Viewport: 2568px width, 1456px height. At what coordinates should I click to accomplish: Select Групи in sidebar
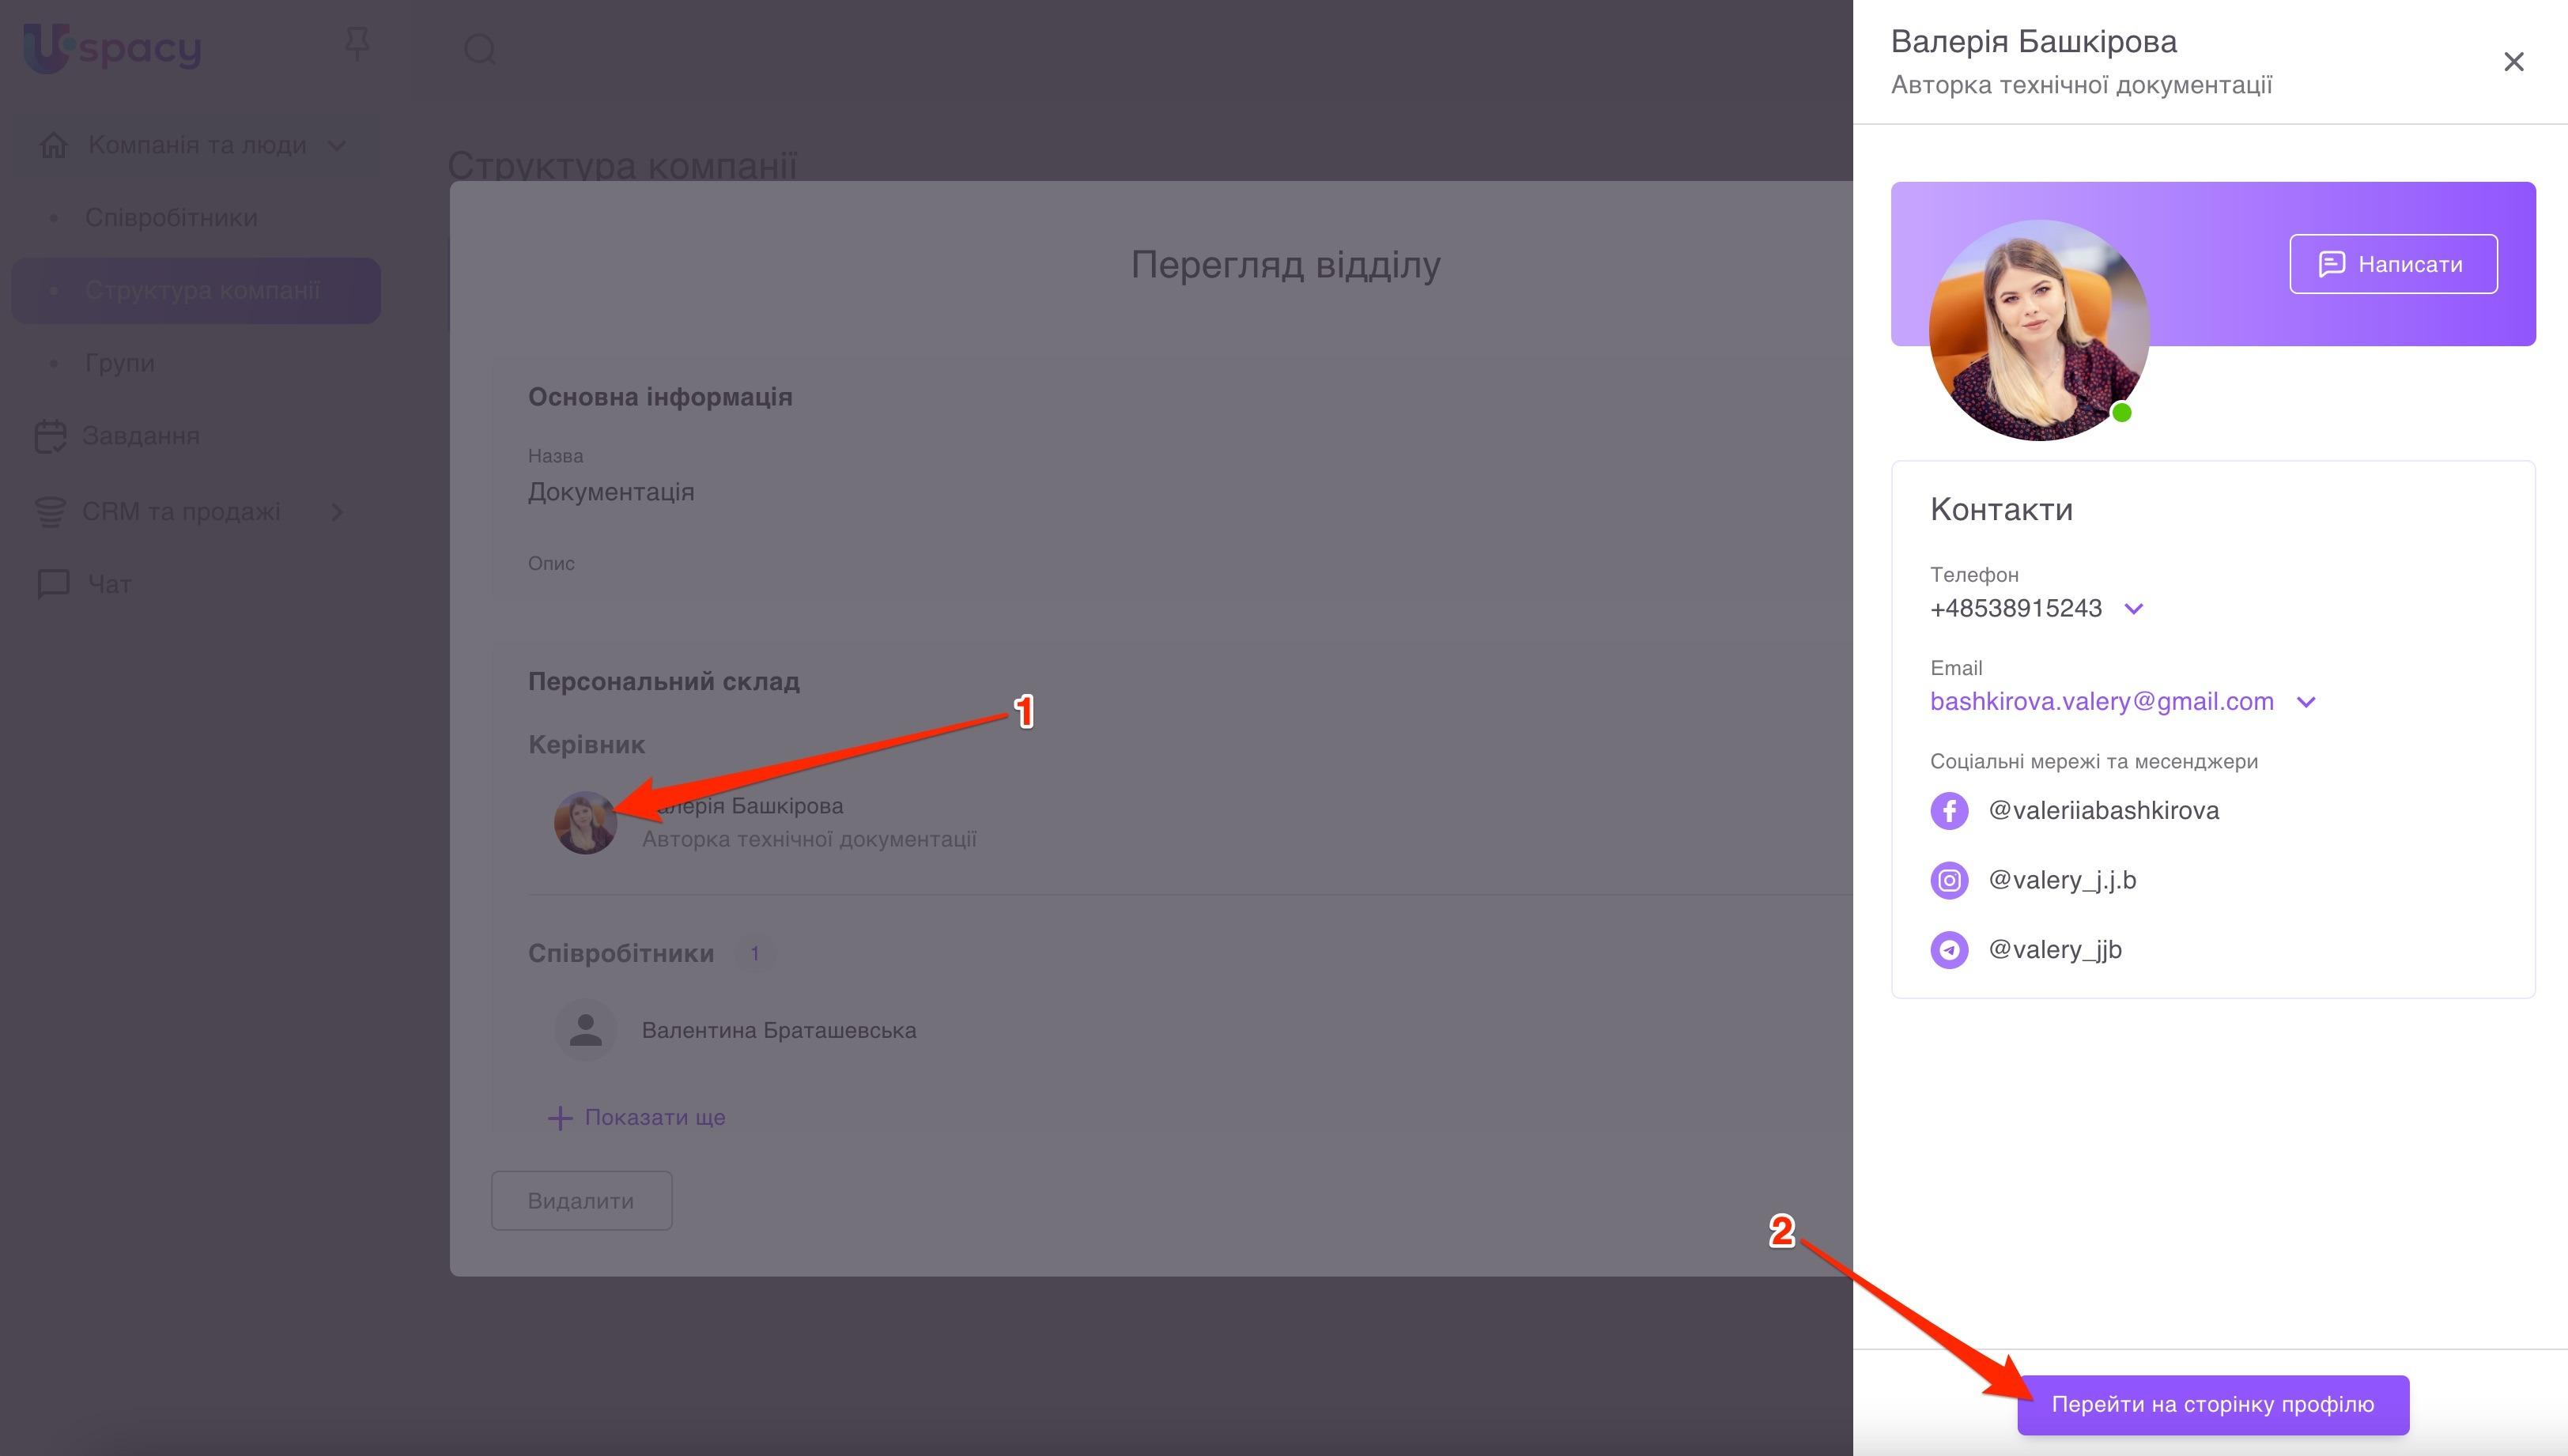pyautogui.click(x=120, y=363)
